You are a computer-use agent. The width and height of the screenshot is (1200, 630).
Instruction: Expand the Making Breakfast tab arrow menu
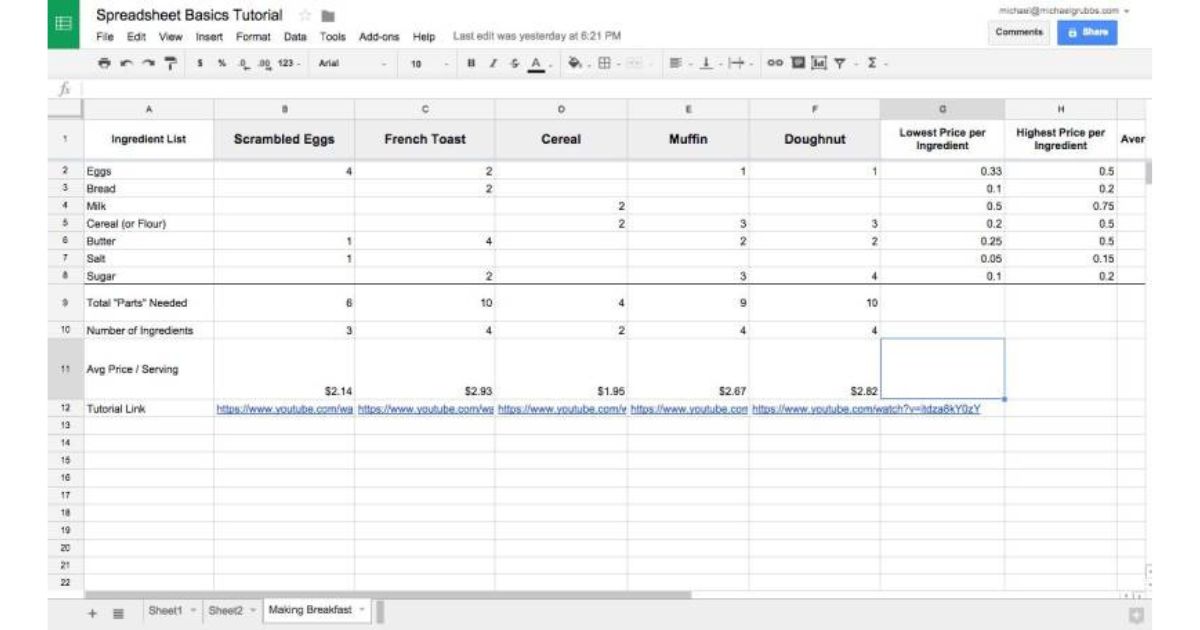pos(361,610)
